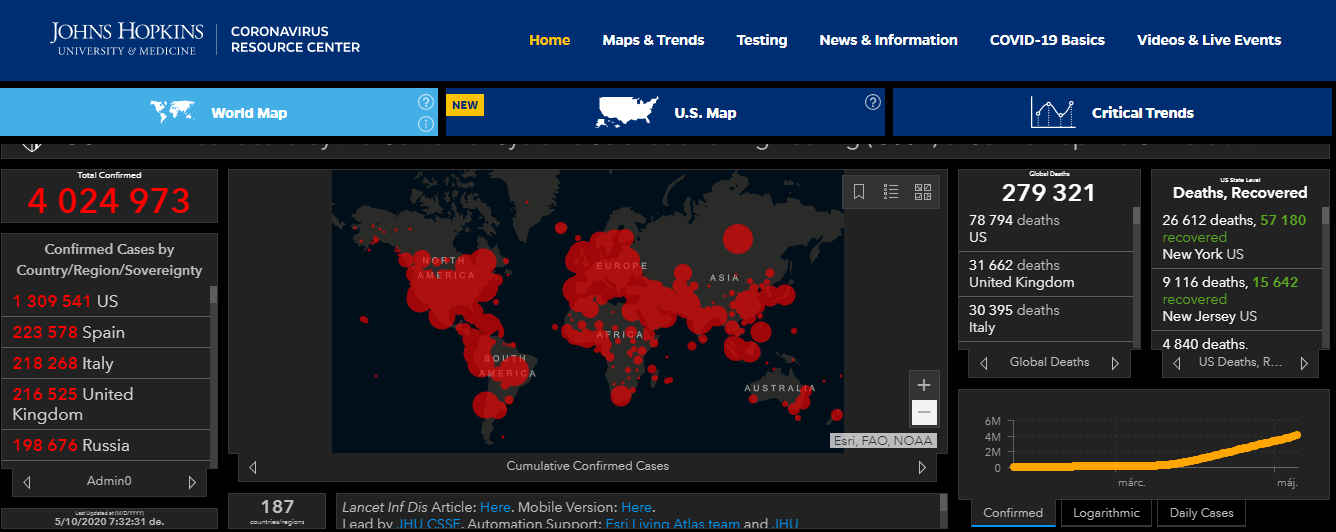This screenshot has width=1336, height=532.
Task: Click the 187 countries/regions count
Action: (x=277, y=508)
